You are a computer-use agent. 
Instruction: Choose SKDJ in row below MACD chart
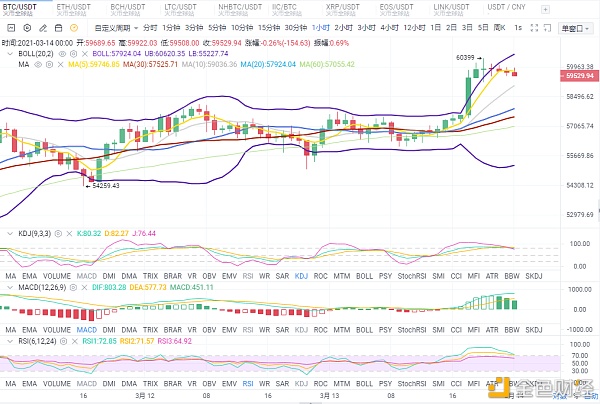[534, 330]
